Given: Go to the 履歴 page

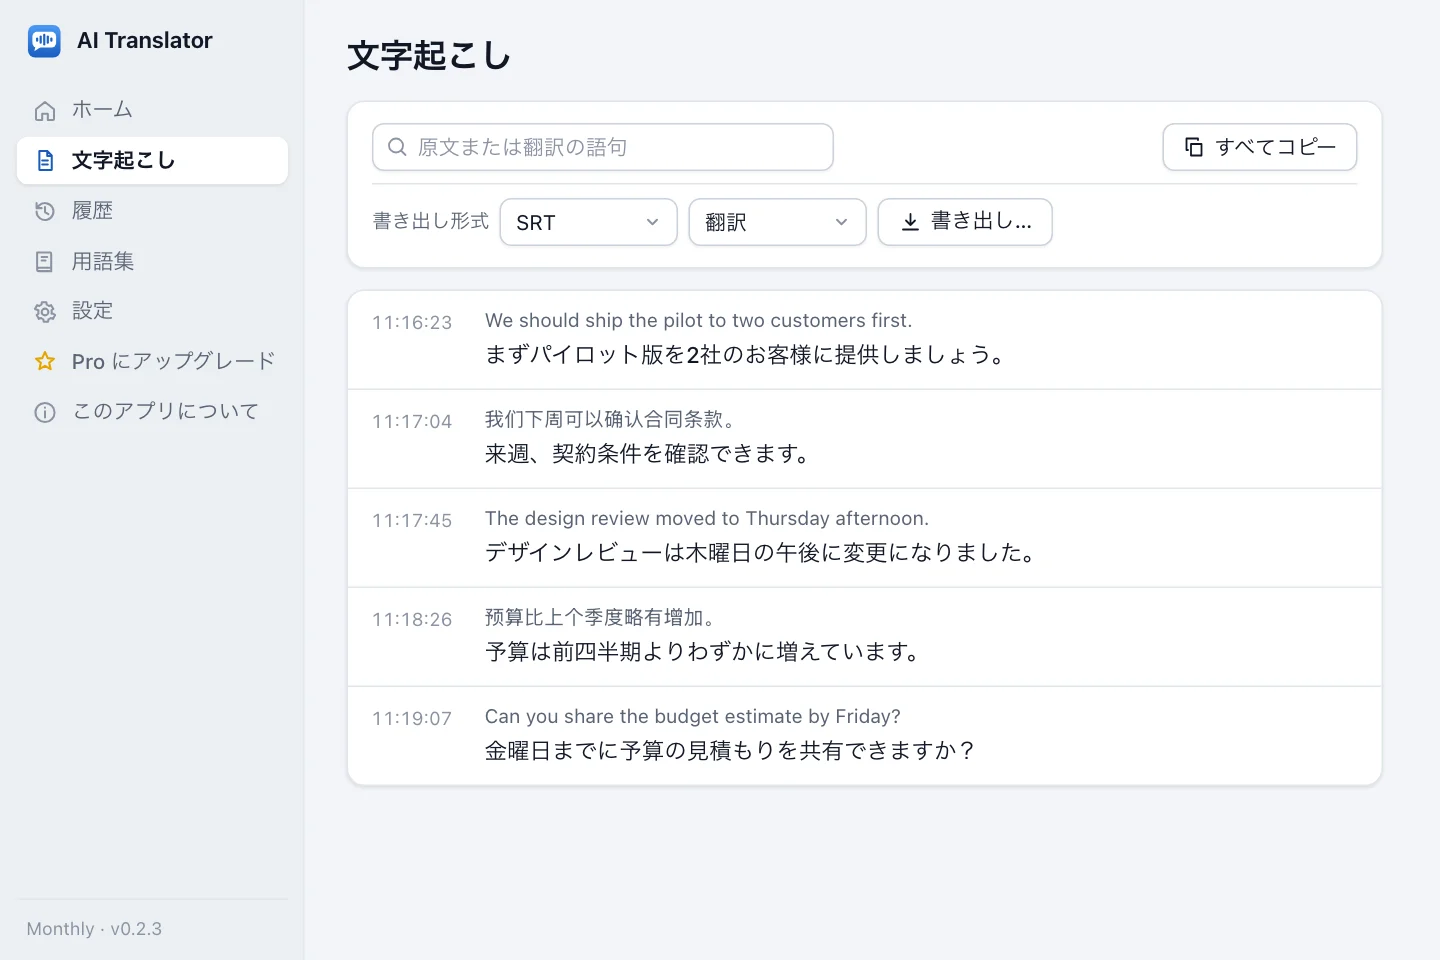Looking at the screenshot, I should pos(152,211).
